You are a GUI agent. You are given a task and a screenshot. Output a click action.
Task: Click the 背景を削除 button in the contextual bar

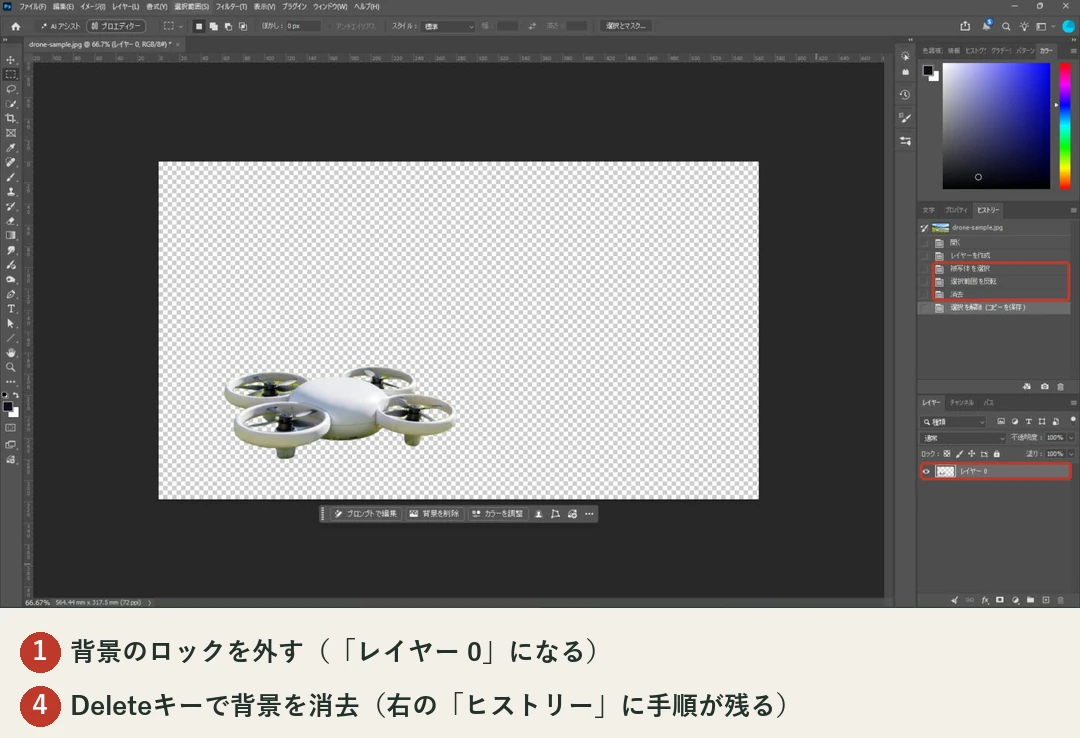[x=435, y=514]
